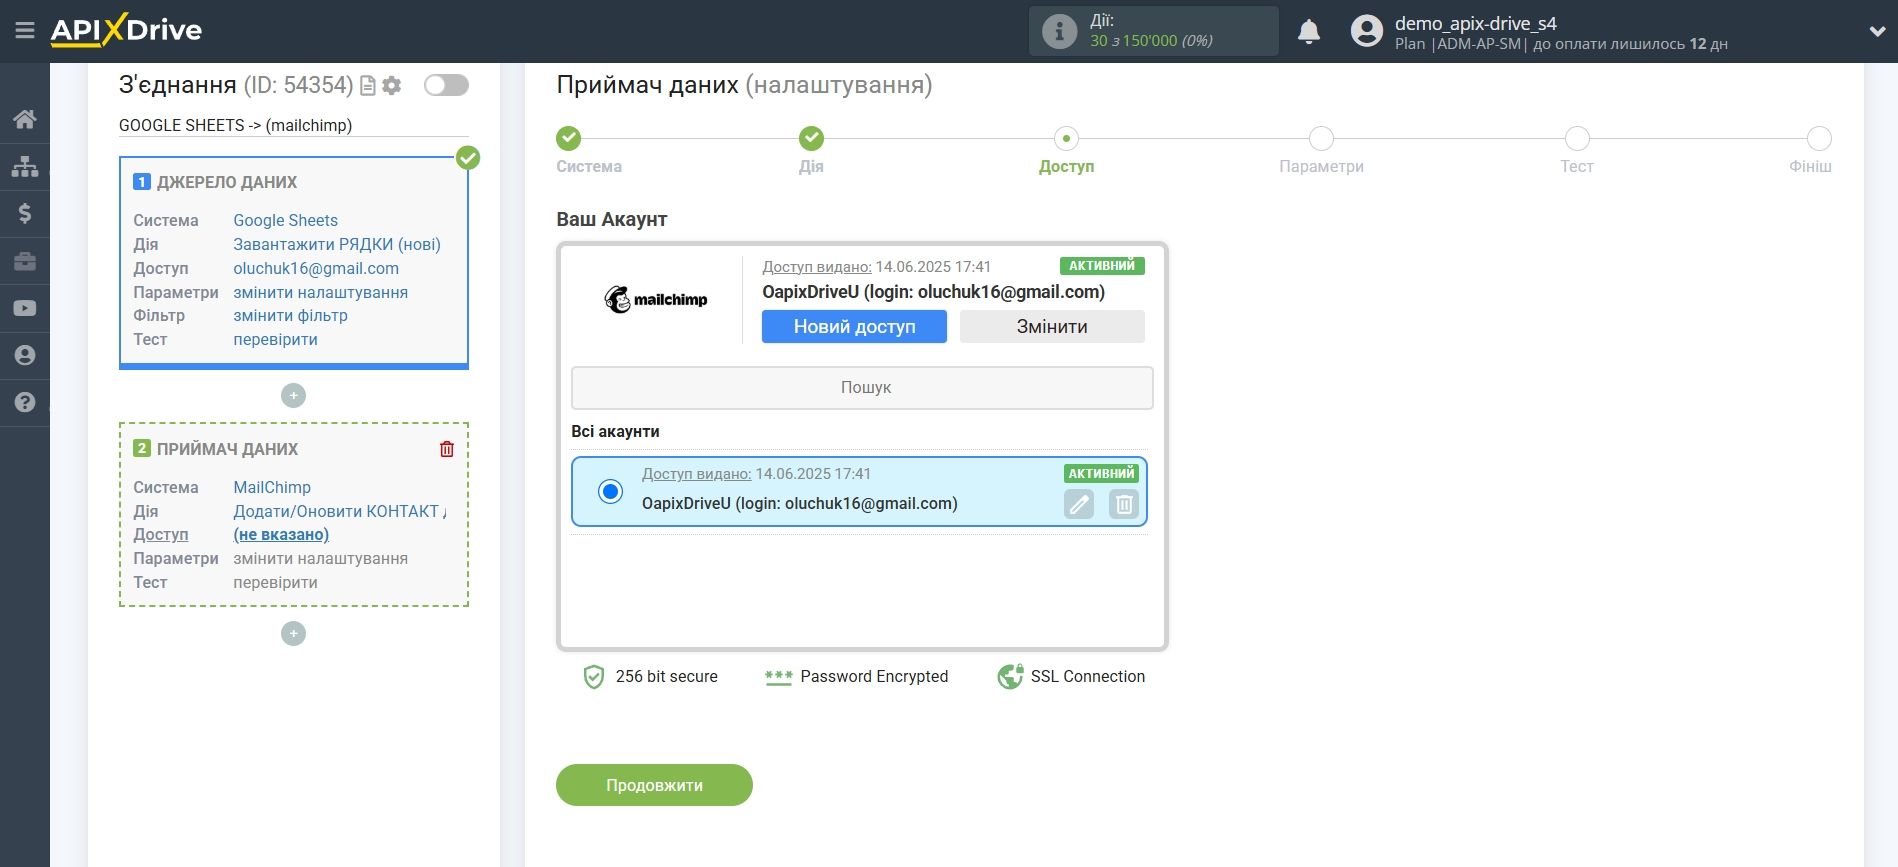Open the MailChimp system link
This screenshot has width=1898, height=867.
click(x=272, y=487)
